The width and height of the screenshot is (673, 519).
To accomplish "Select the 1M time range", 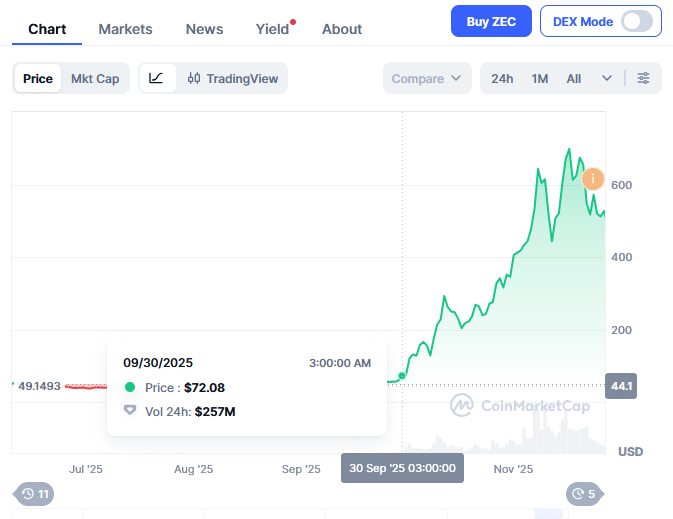I will click(x=540, y=79).
